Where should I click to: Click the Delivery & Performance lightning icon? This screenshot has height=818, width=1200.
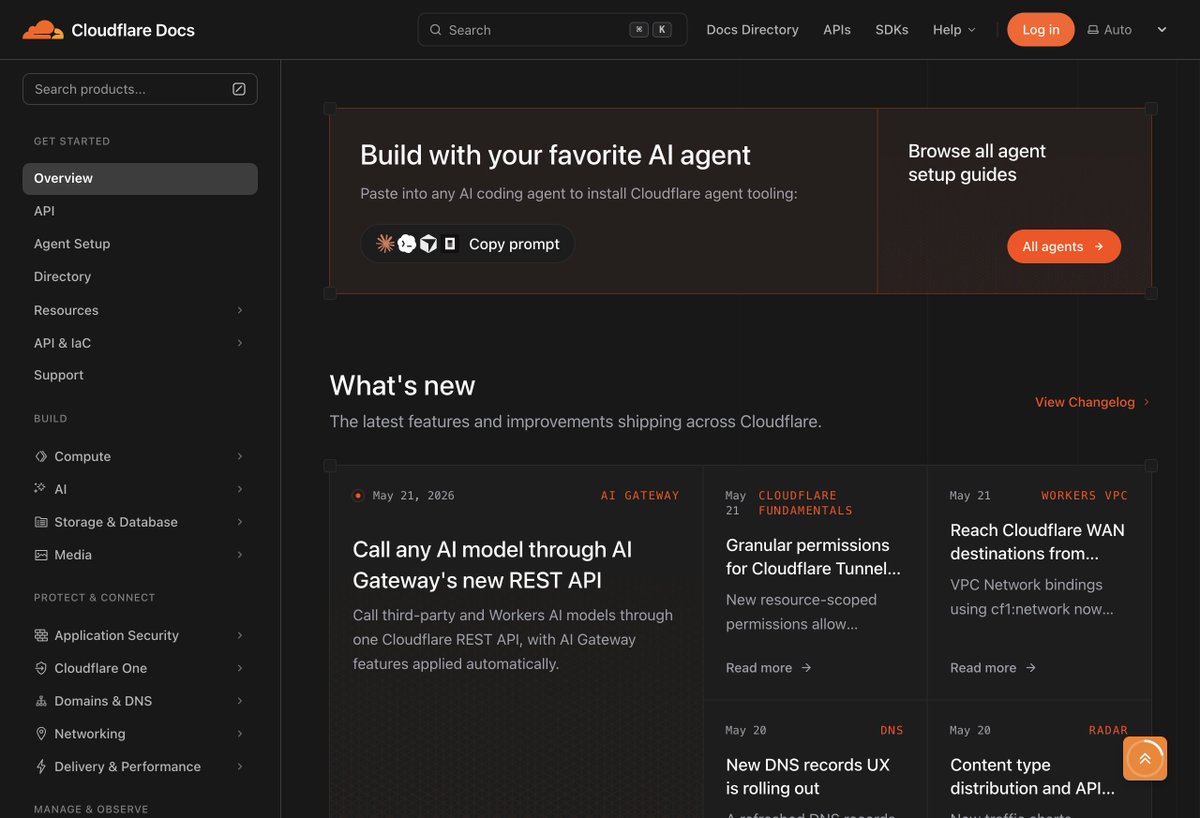click(41, 767)
